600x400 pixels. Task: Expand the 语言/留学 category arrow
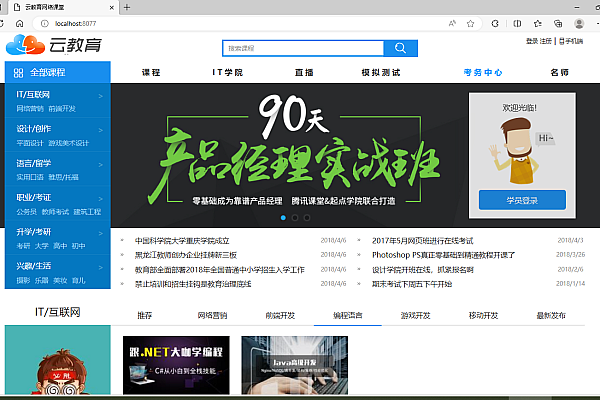[101, 165]
